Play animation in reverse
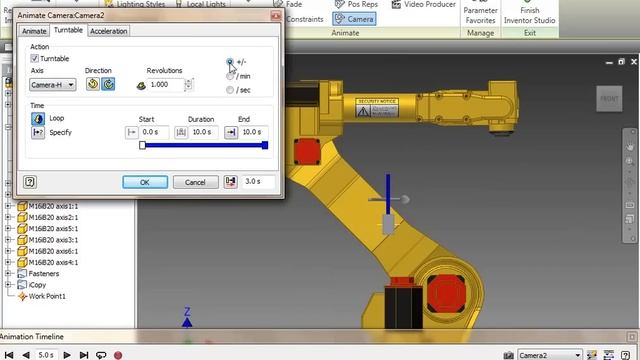Viewport: 640px width, 360px height. [26, 355]
